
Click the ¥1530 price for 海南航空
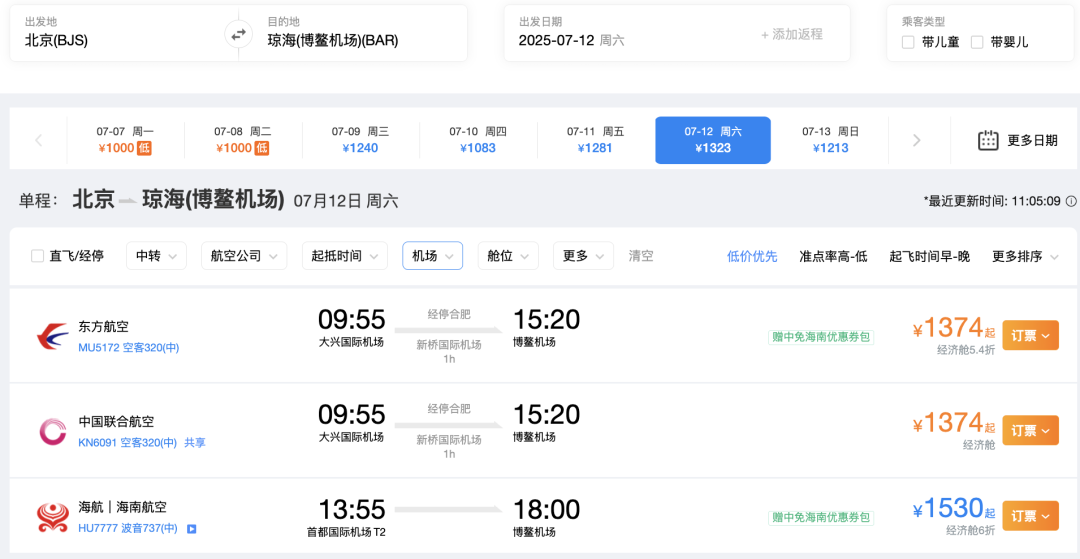[x=953, y=509]
